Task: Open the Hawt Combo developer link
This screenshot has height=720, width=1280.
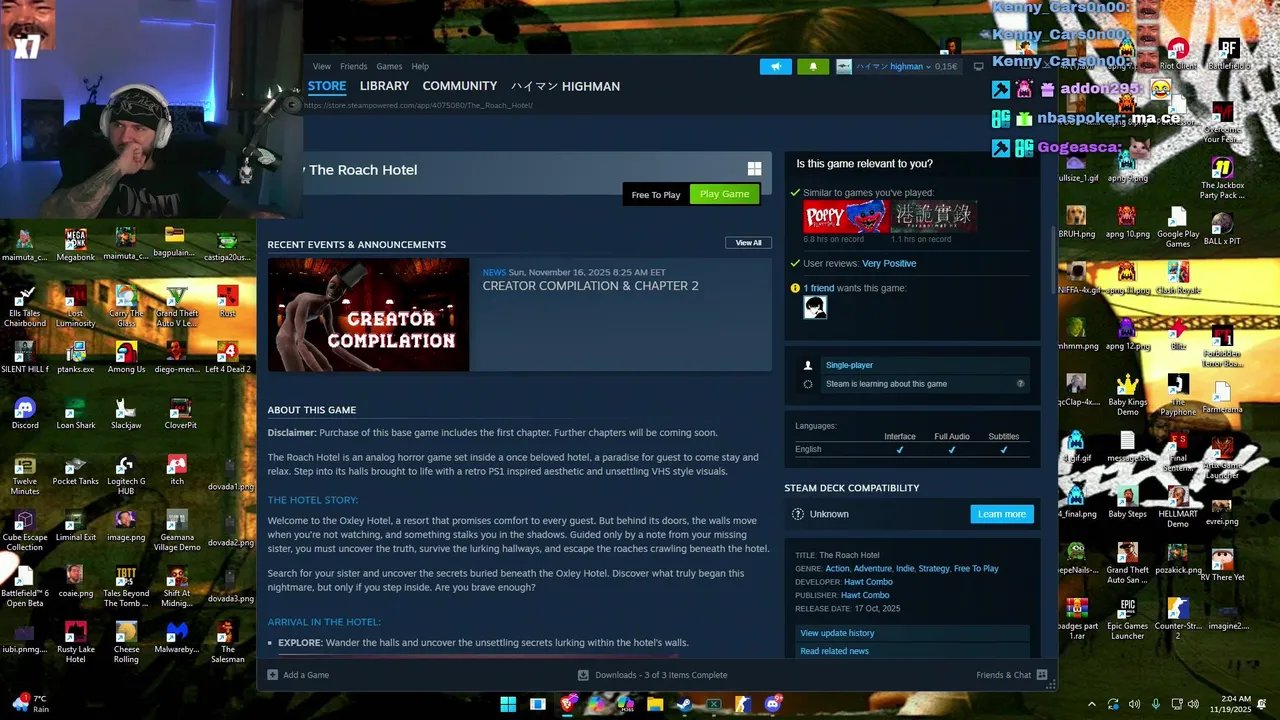Action: point(868,582)
